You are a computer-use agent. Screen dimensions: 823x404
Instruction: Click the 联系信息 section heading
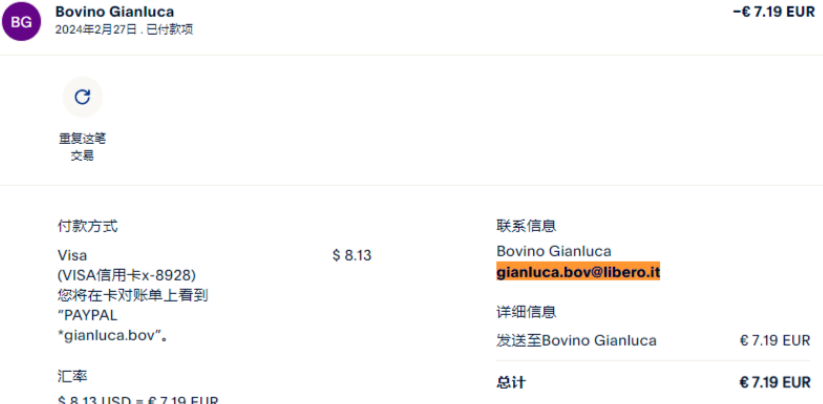526,226
